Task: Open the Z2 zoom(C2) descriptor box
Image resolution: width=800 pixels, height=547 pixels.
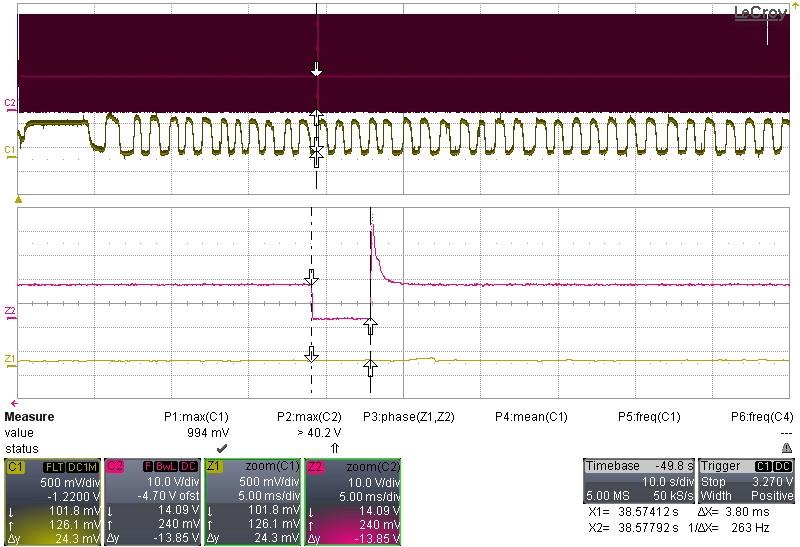Action: click(x=353, y=502)
